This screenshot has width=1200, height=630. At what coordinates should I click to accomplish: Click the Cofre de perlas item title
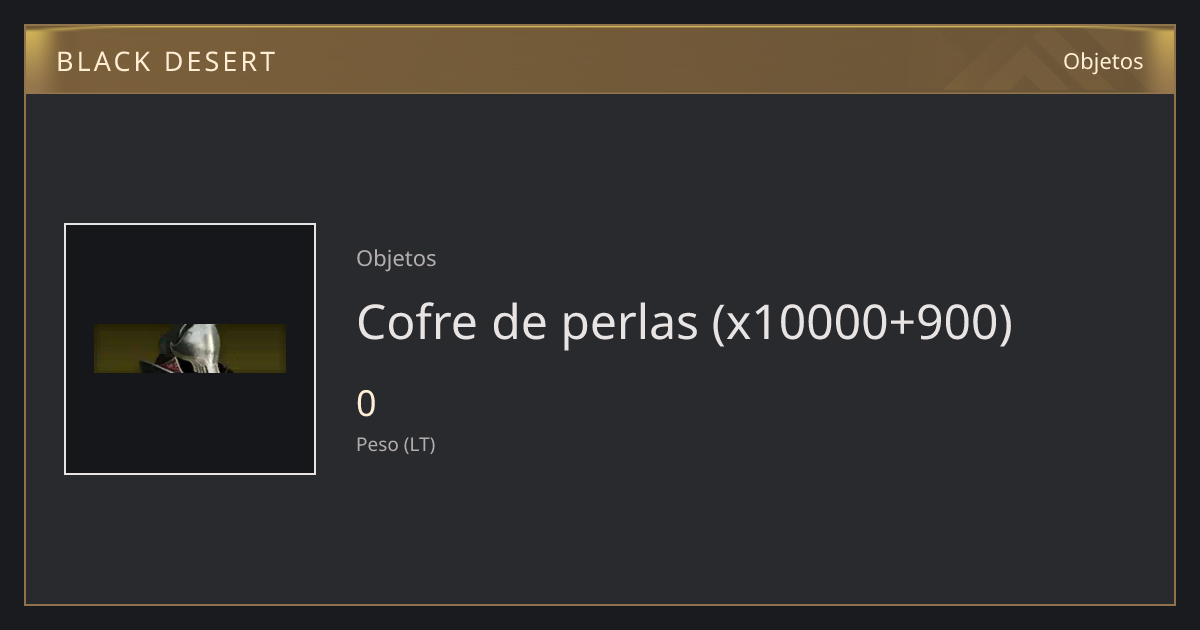coord(684,322)
